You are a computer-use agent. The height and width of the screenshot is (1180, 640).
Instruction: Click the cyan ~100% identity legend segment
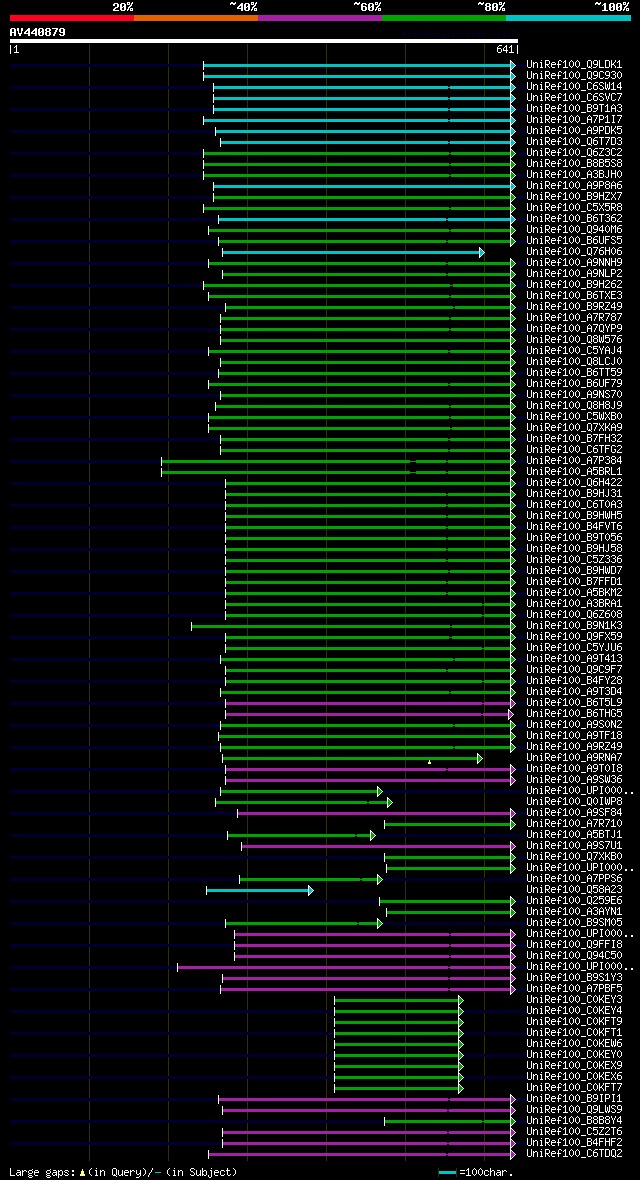click(x=568, y=17)
